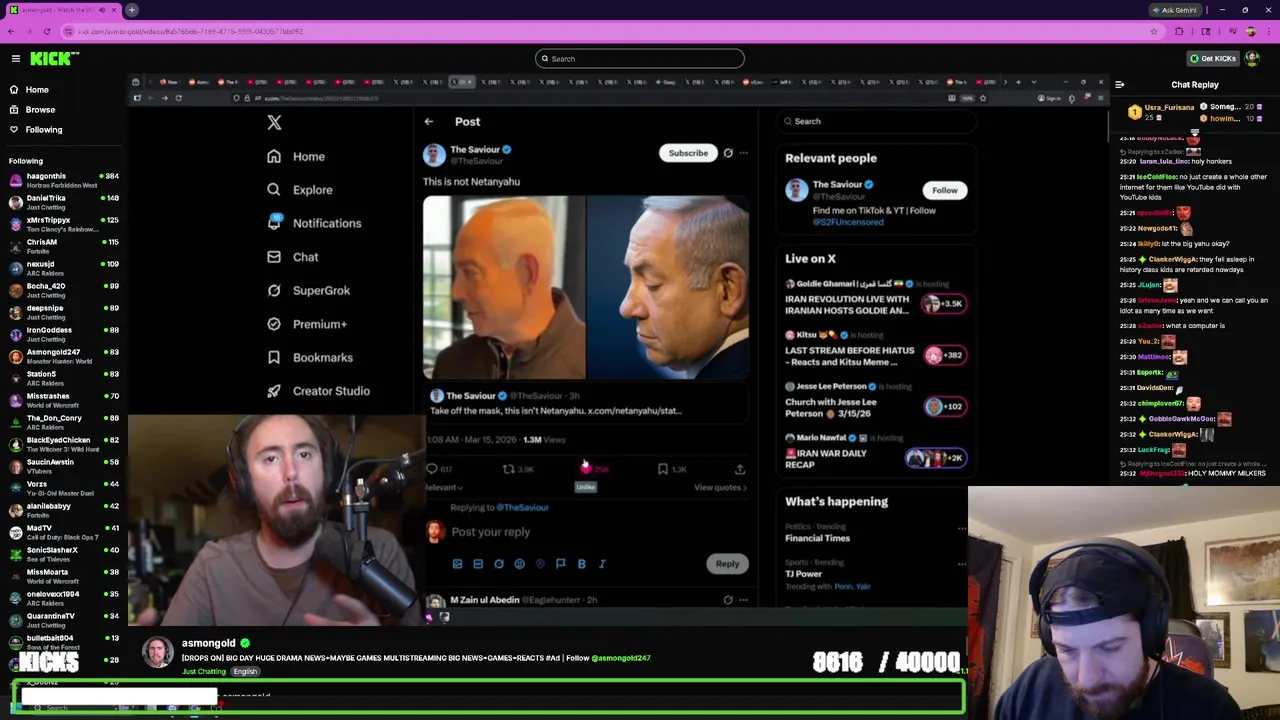Open View quotes link
The image size is (1280, 720).
tap(720, 488)
